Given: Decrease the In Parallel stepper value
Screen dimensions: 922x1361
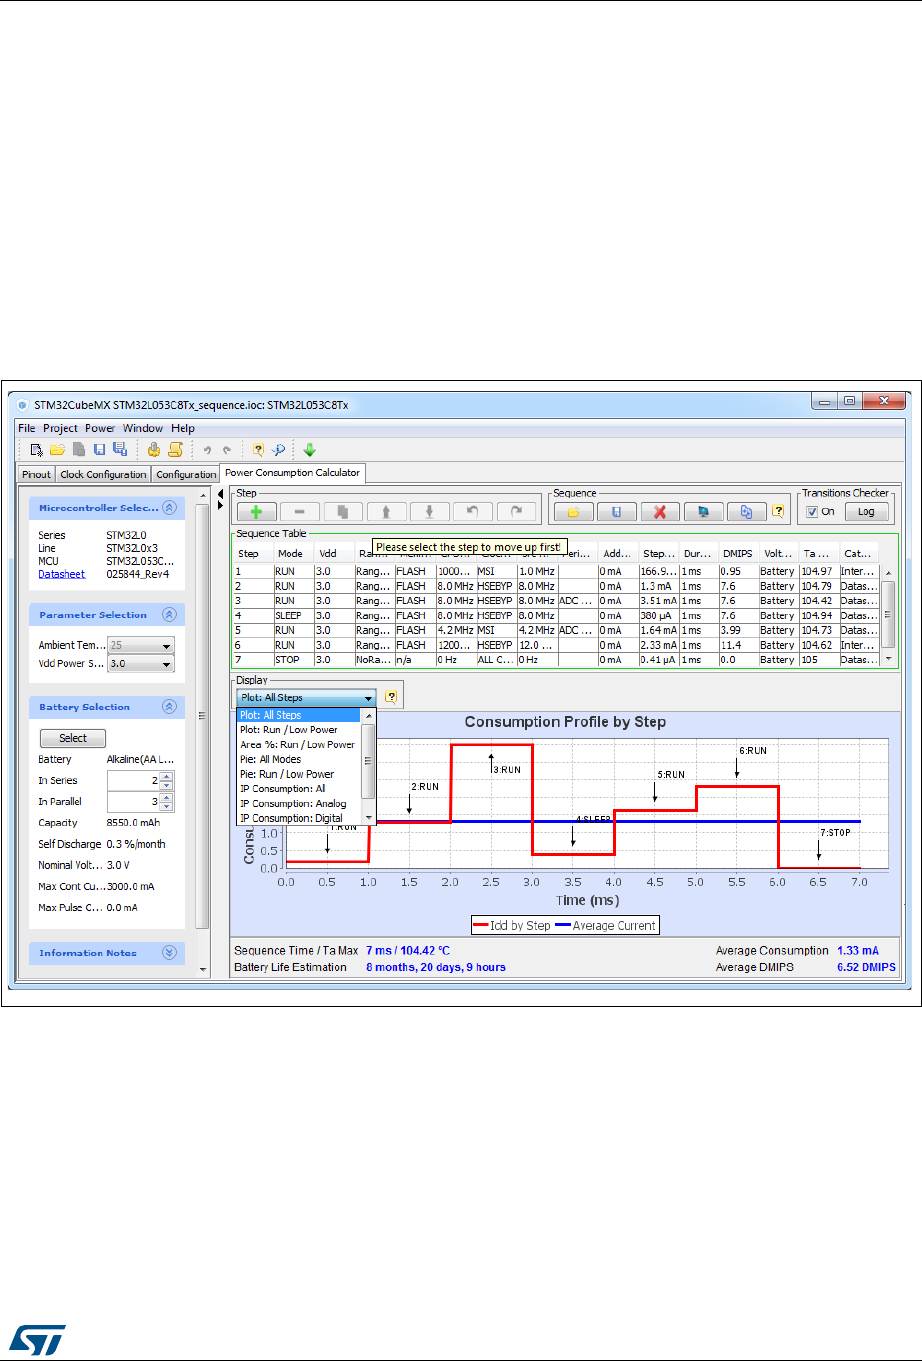Looking at the screenshot, I should click(167, 806).
